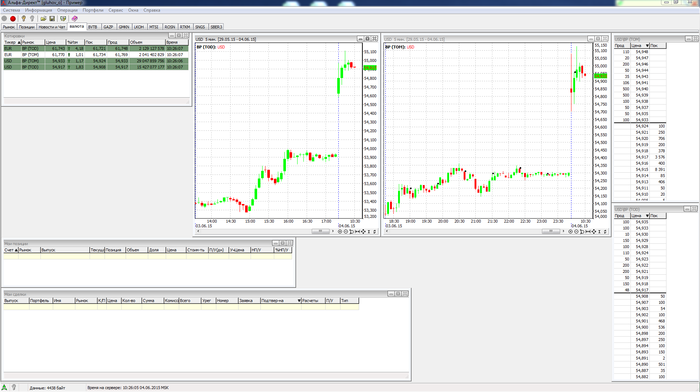Open the Операции menu
The height and width of the screenshot is (392, 700).
pos(67,10)
